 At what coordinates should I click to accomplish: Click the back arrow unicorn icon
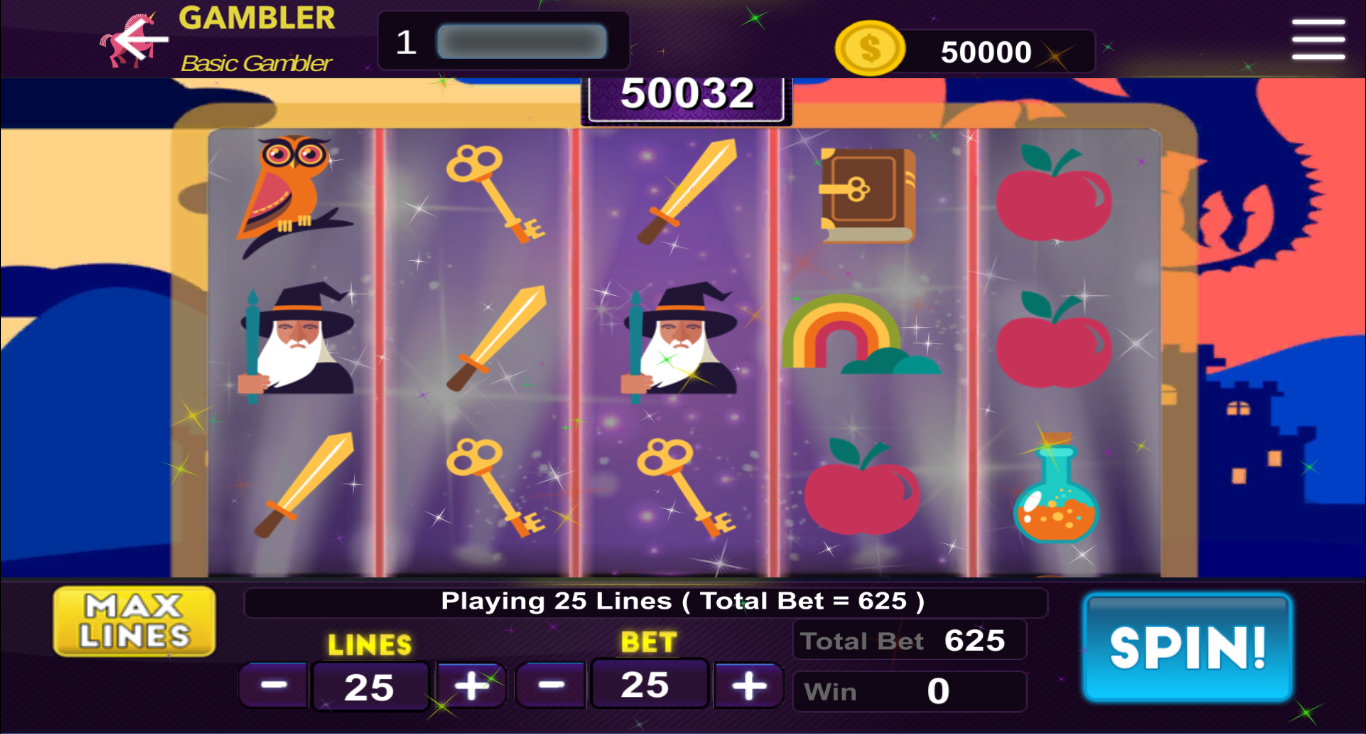pyautogui.click(x=133, y=41)
